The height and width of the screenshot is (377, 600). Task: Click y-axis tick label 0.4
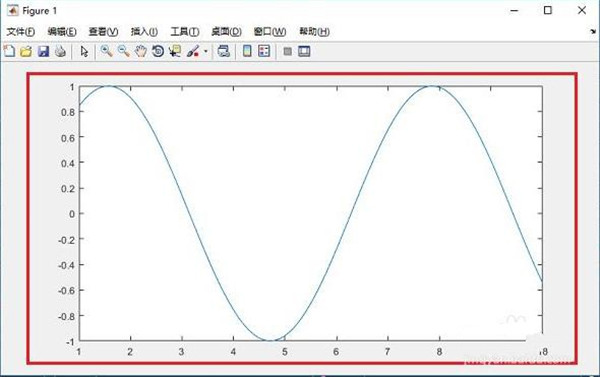pos(67,163)
